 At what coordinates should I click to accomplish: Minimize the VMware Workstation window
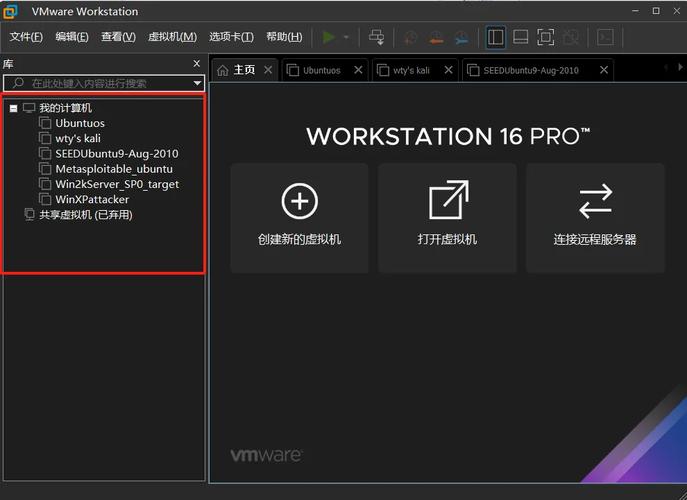[x=636, y=11]
